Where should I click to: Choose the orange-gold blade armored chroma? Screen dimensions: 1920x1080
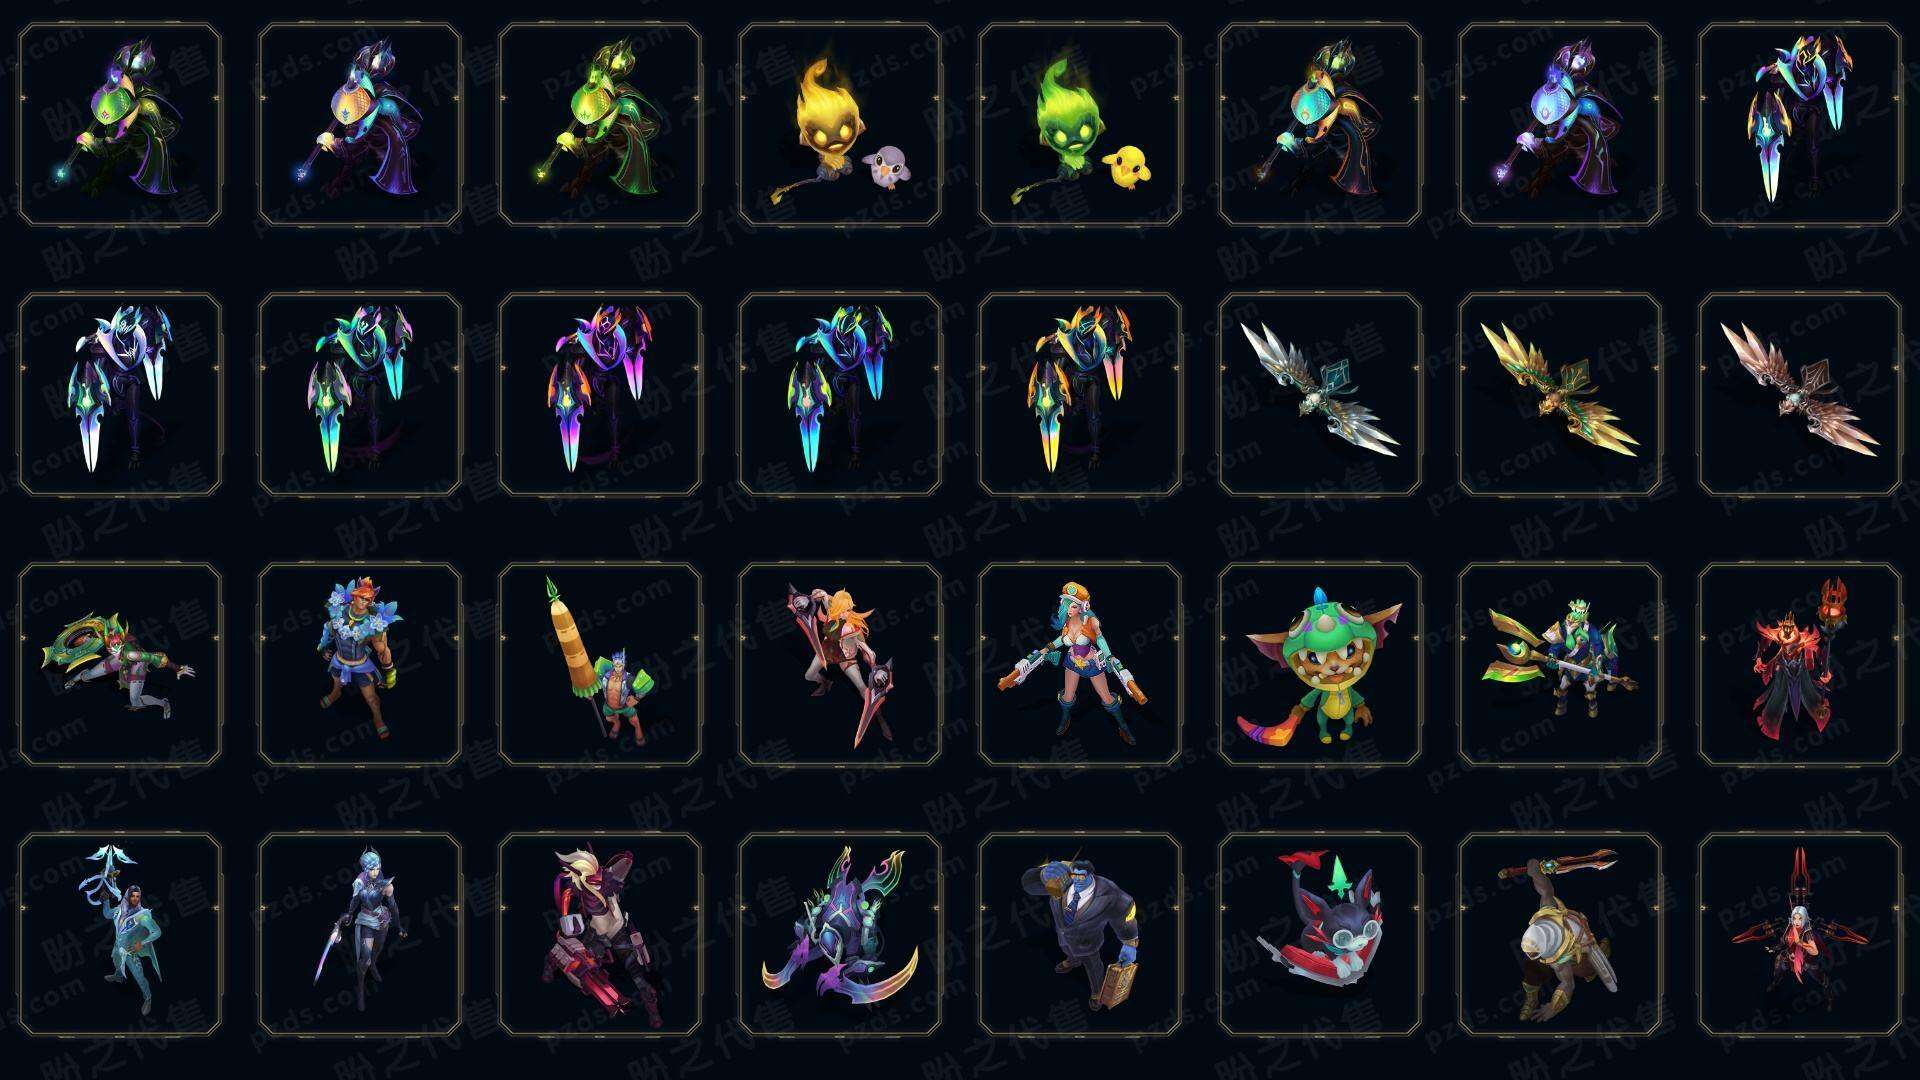coord(1080,394)
